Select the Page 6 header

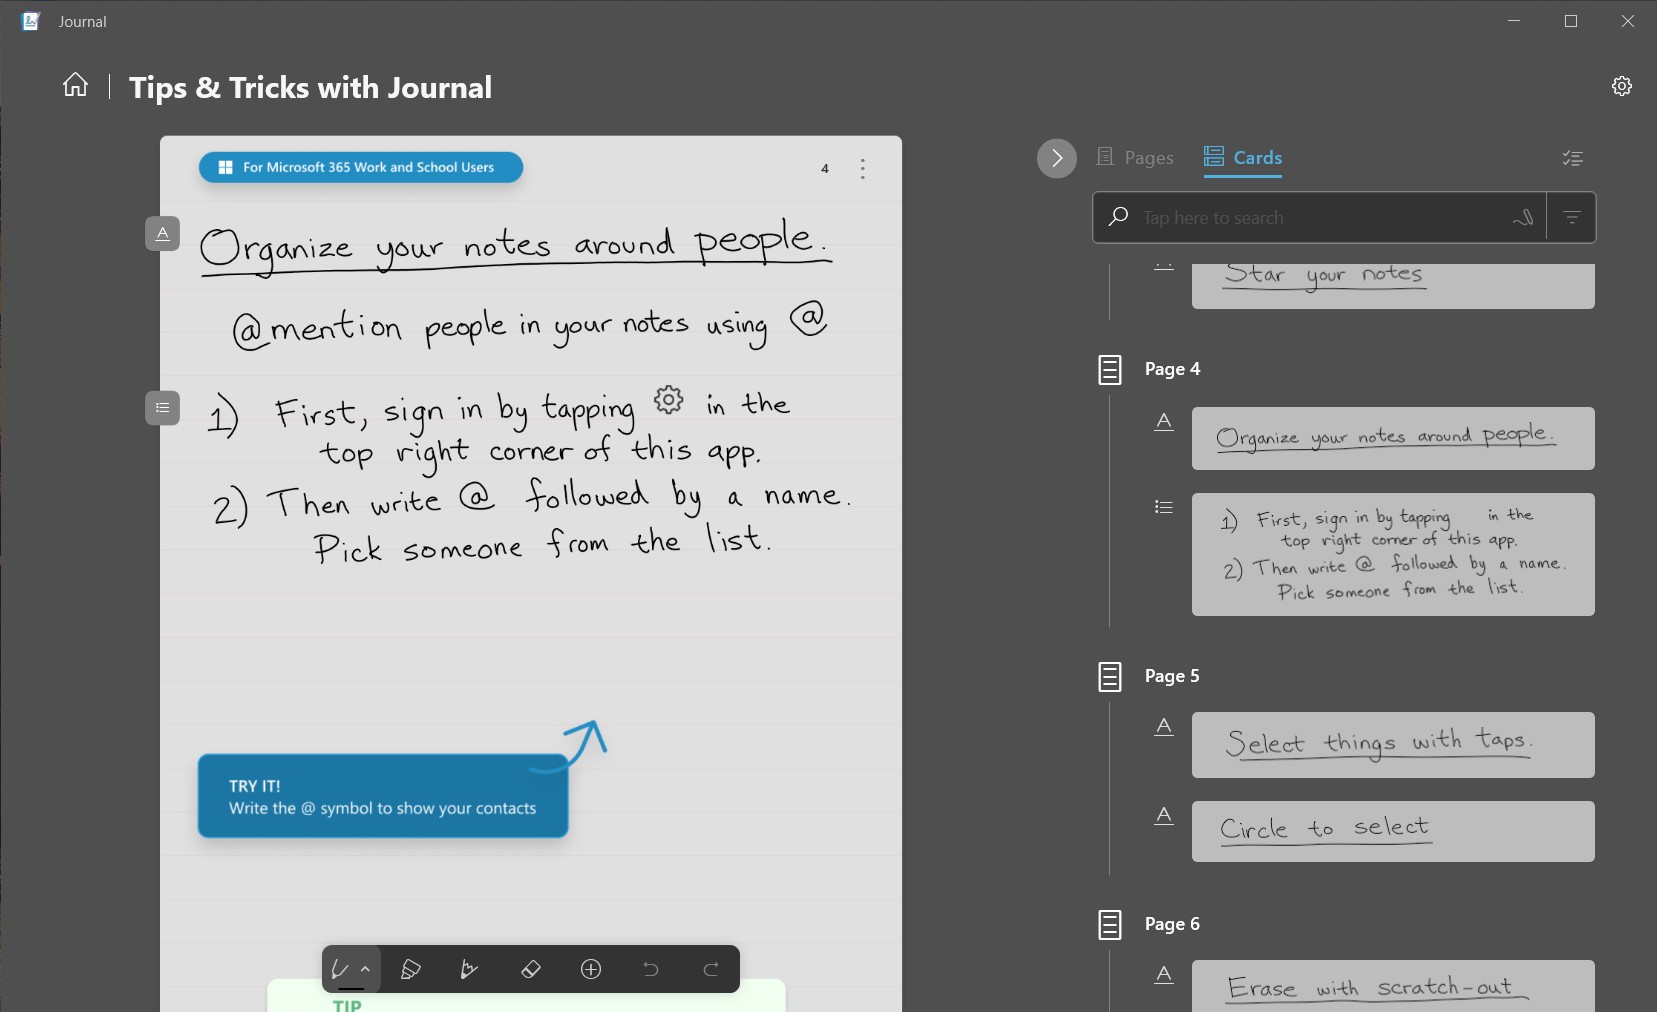[1172, 924]
